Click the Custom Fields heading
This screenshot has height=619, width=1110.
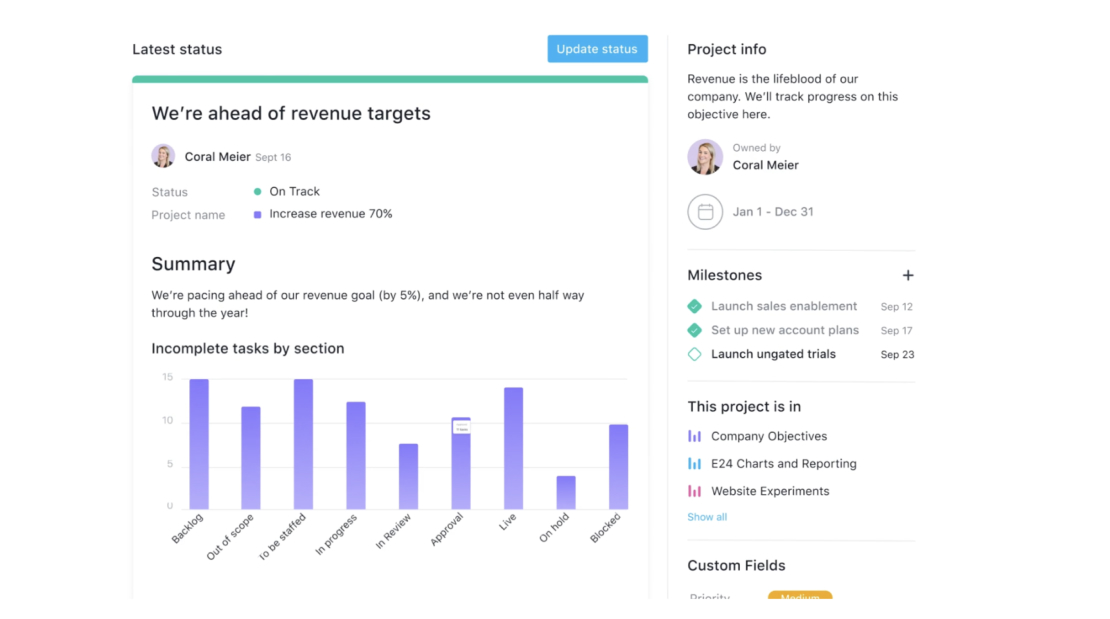(736, 565)
